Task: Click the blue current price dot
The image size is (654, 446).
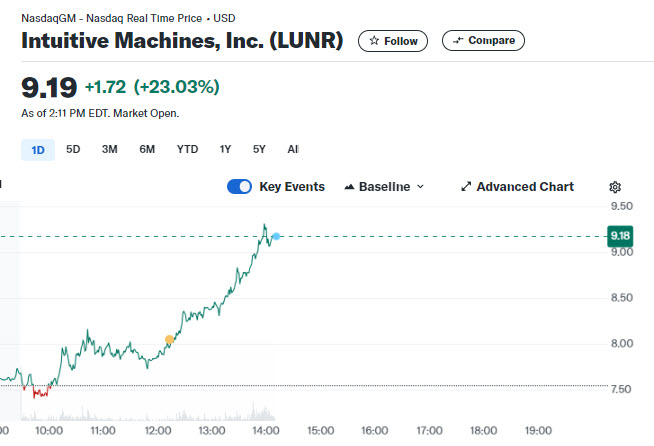Action: 276,237
